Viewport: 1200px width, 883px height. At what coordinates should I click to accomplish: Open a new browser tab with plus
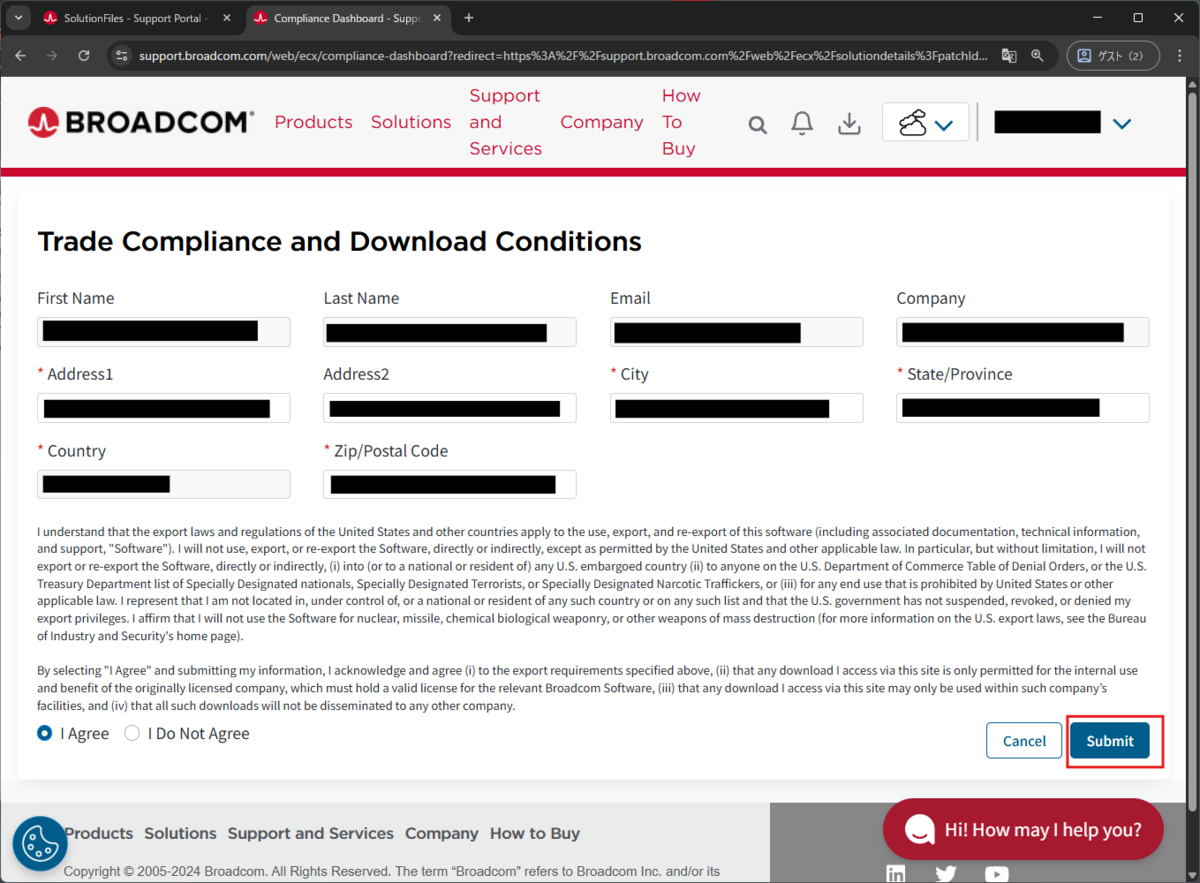click(469, 18)
